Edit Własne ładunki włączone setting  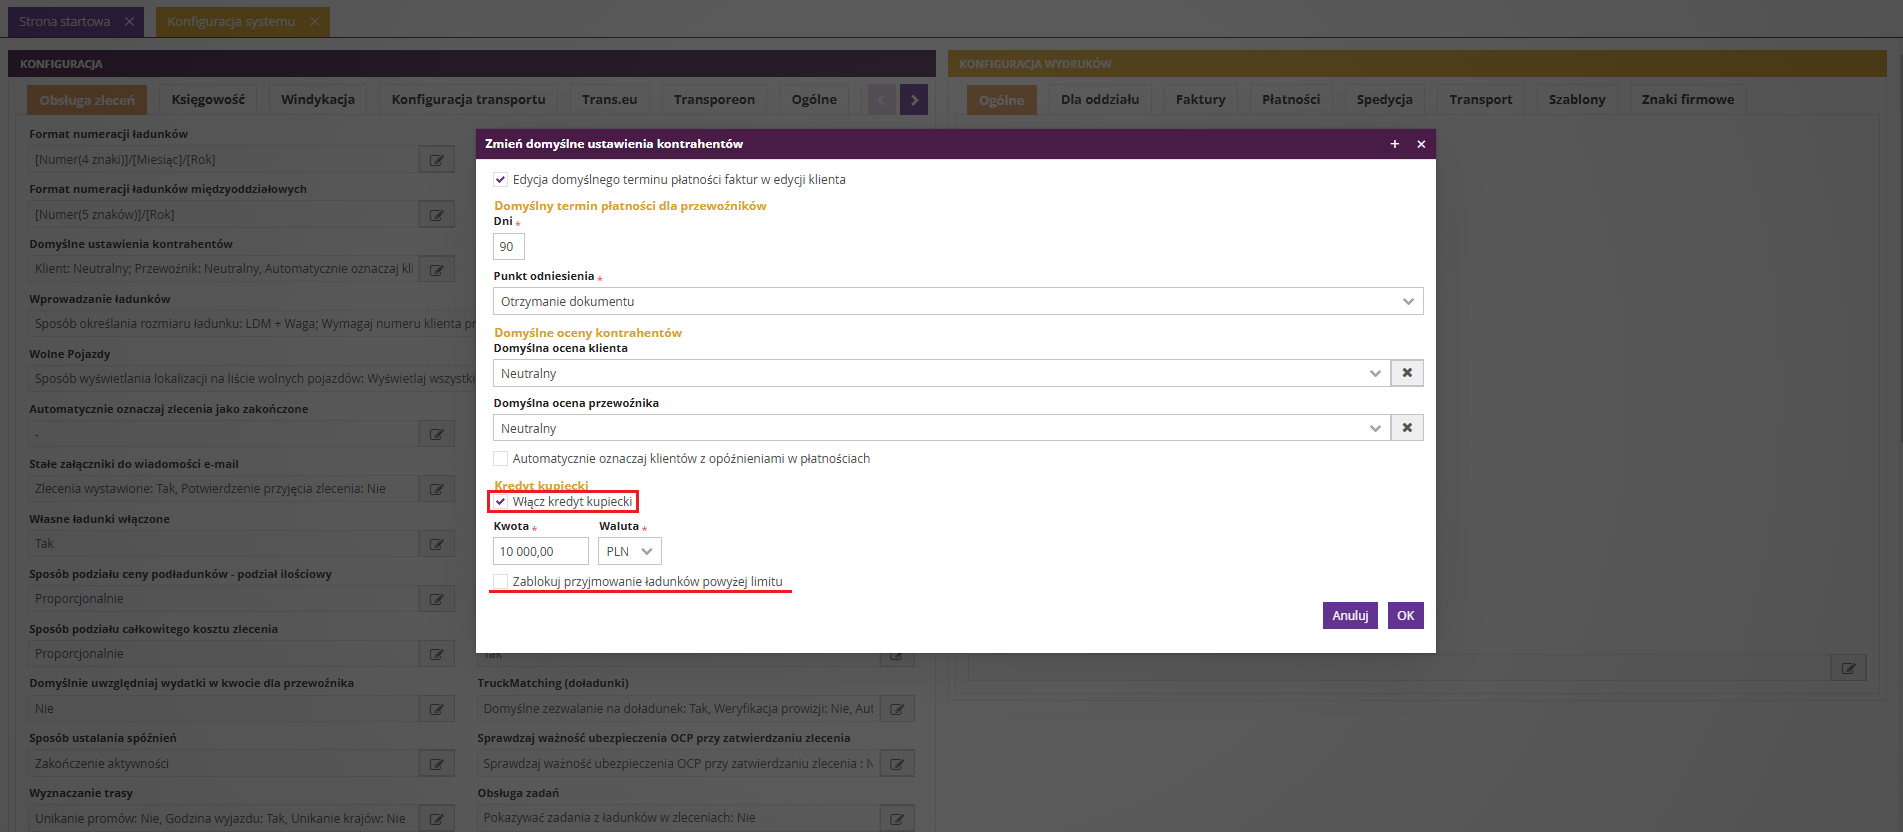click(x=437, y=544)
